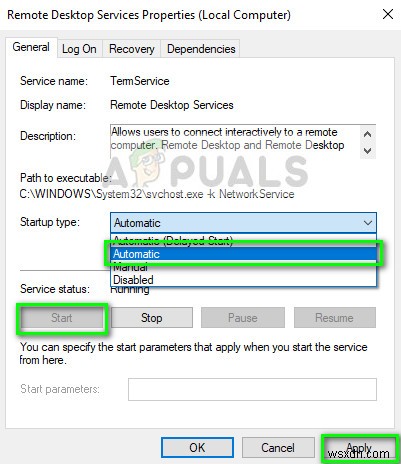Select the General tab
401x464 pixels.
[x=31, y=47]
